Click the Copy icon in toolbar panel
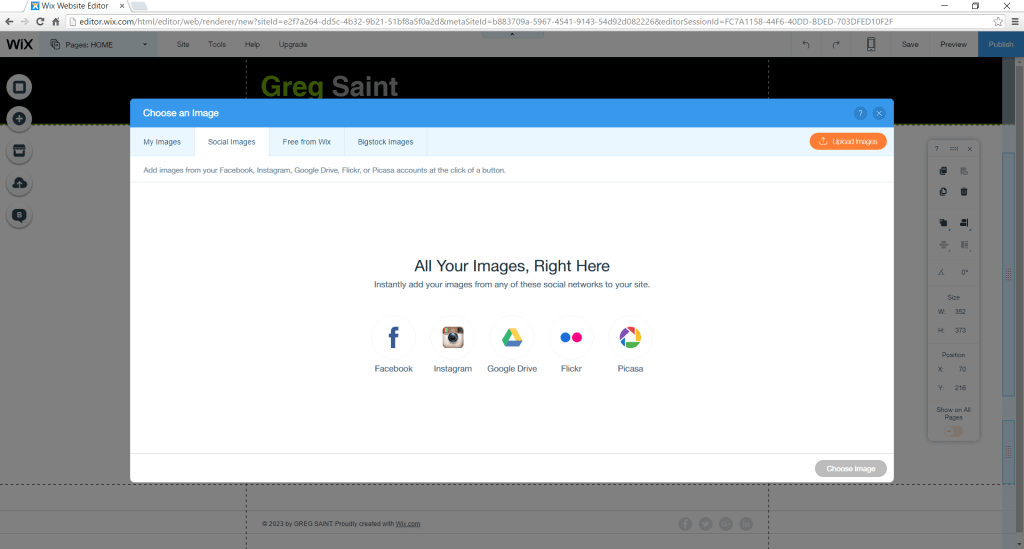This screenshot has width=1024, height=549. 943,171
